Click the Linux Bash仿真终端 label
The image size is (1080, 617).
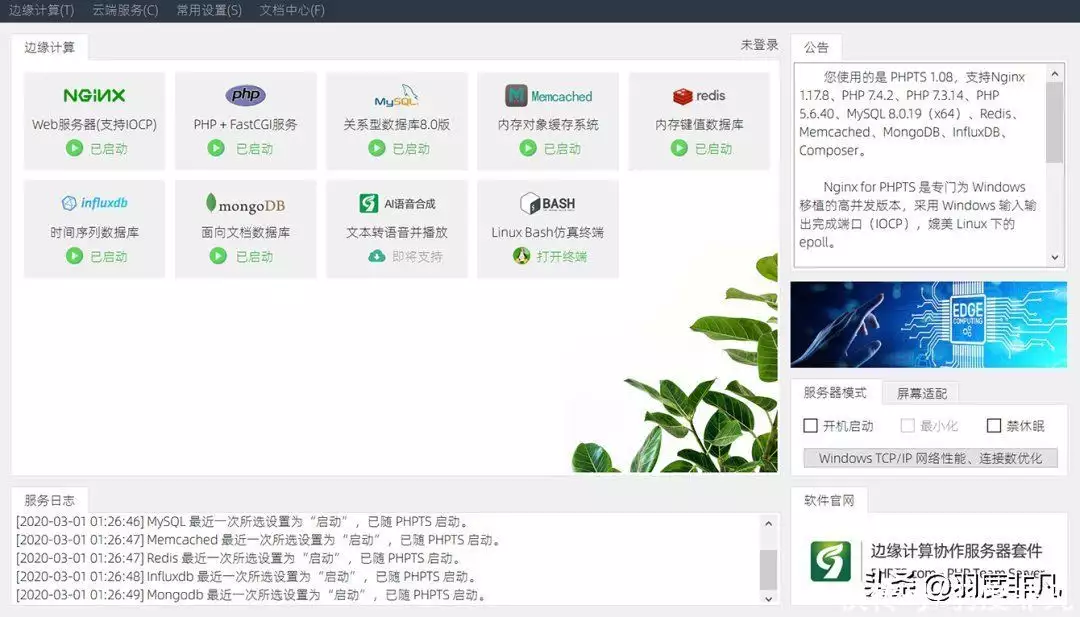pyautogui.click(x=548, y=232)
